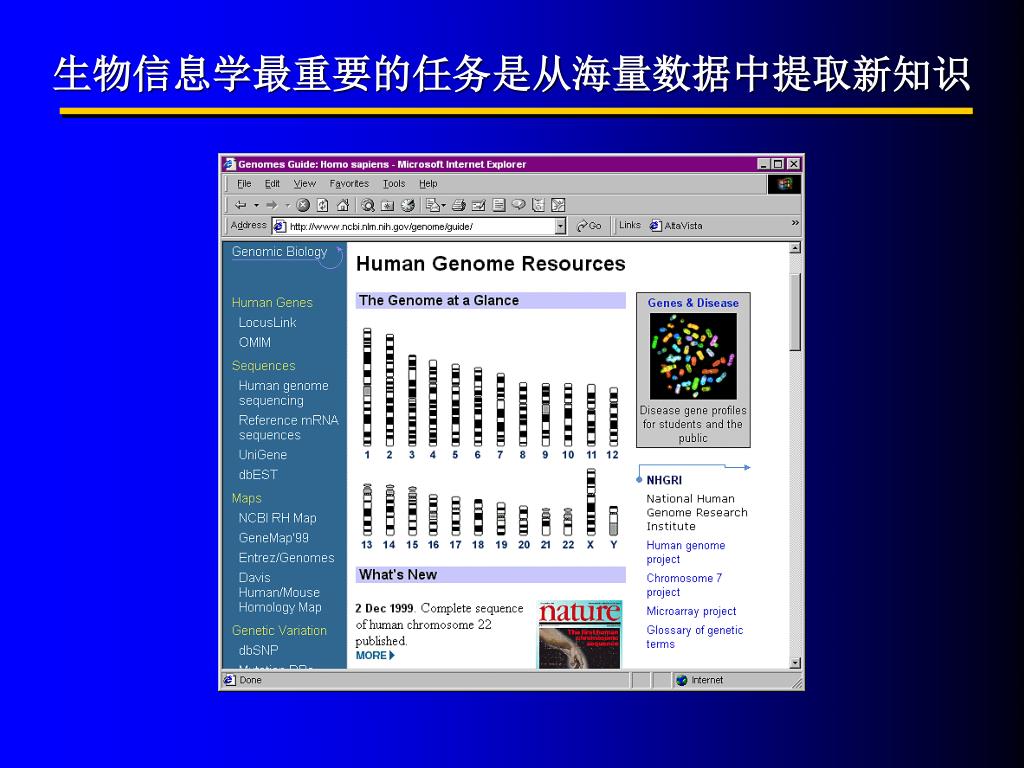Open the Entrez/Genomes link

[x=287, y=558]
